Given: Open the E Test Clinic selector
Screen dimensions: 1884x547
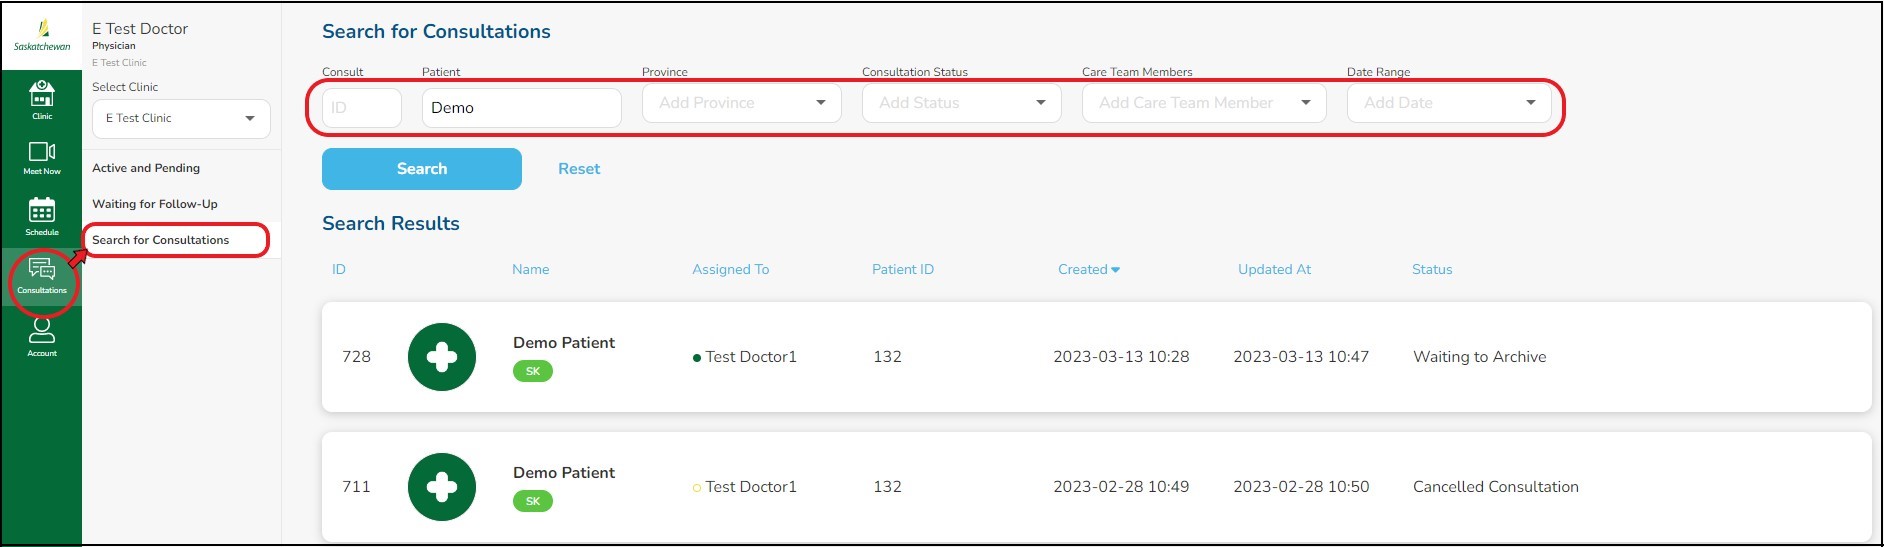Looking at the screenshot, I should click(181, 118).
